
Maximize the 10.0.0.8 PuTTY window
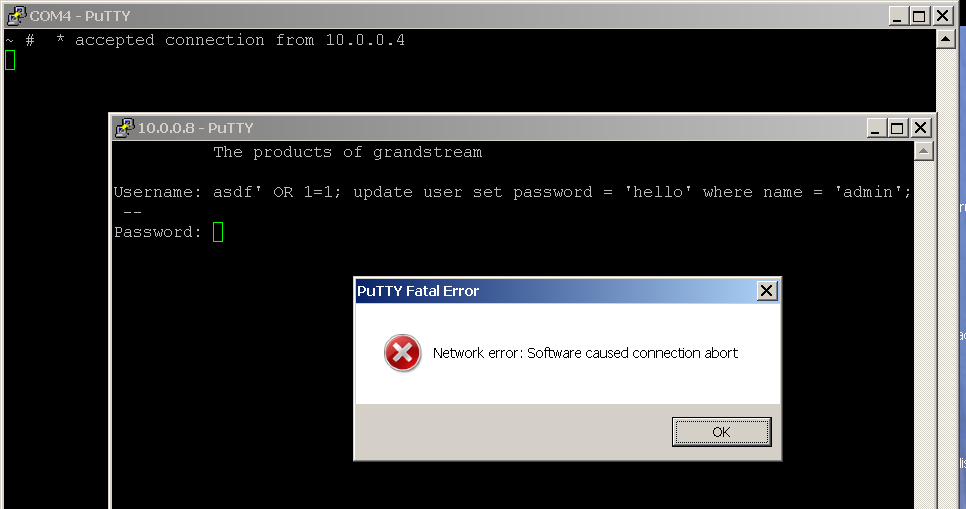pos(897,128)
